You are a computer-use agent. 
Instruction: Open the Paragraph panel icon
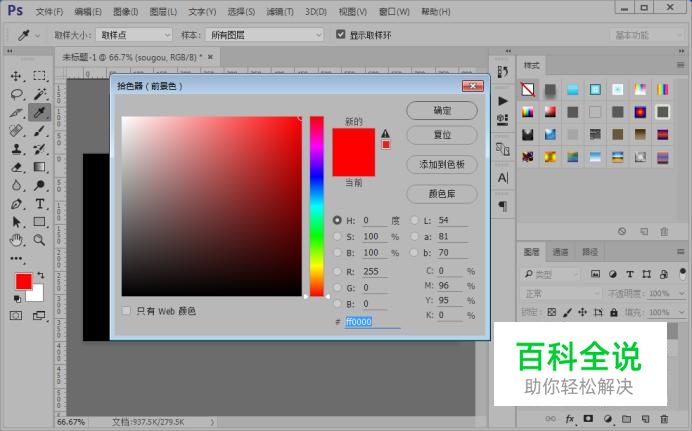tap(503, 206)
